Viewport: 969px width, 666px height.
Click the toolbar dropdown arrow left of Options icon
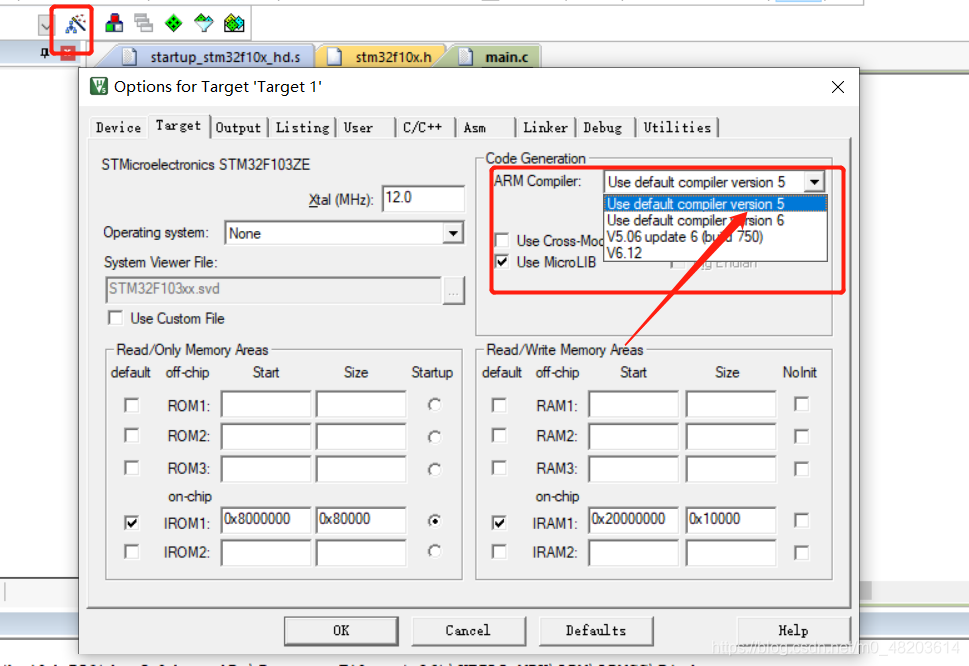(46, 25)
